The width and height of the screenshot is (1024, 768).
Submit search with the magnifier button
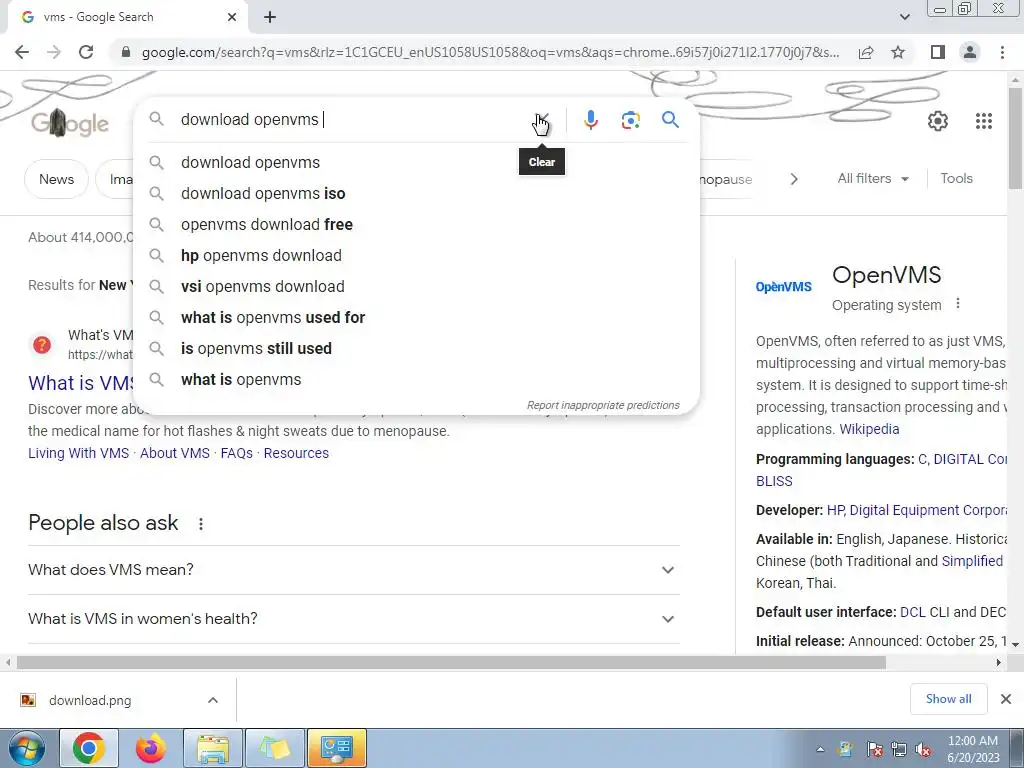[x=670, y=120]
